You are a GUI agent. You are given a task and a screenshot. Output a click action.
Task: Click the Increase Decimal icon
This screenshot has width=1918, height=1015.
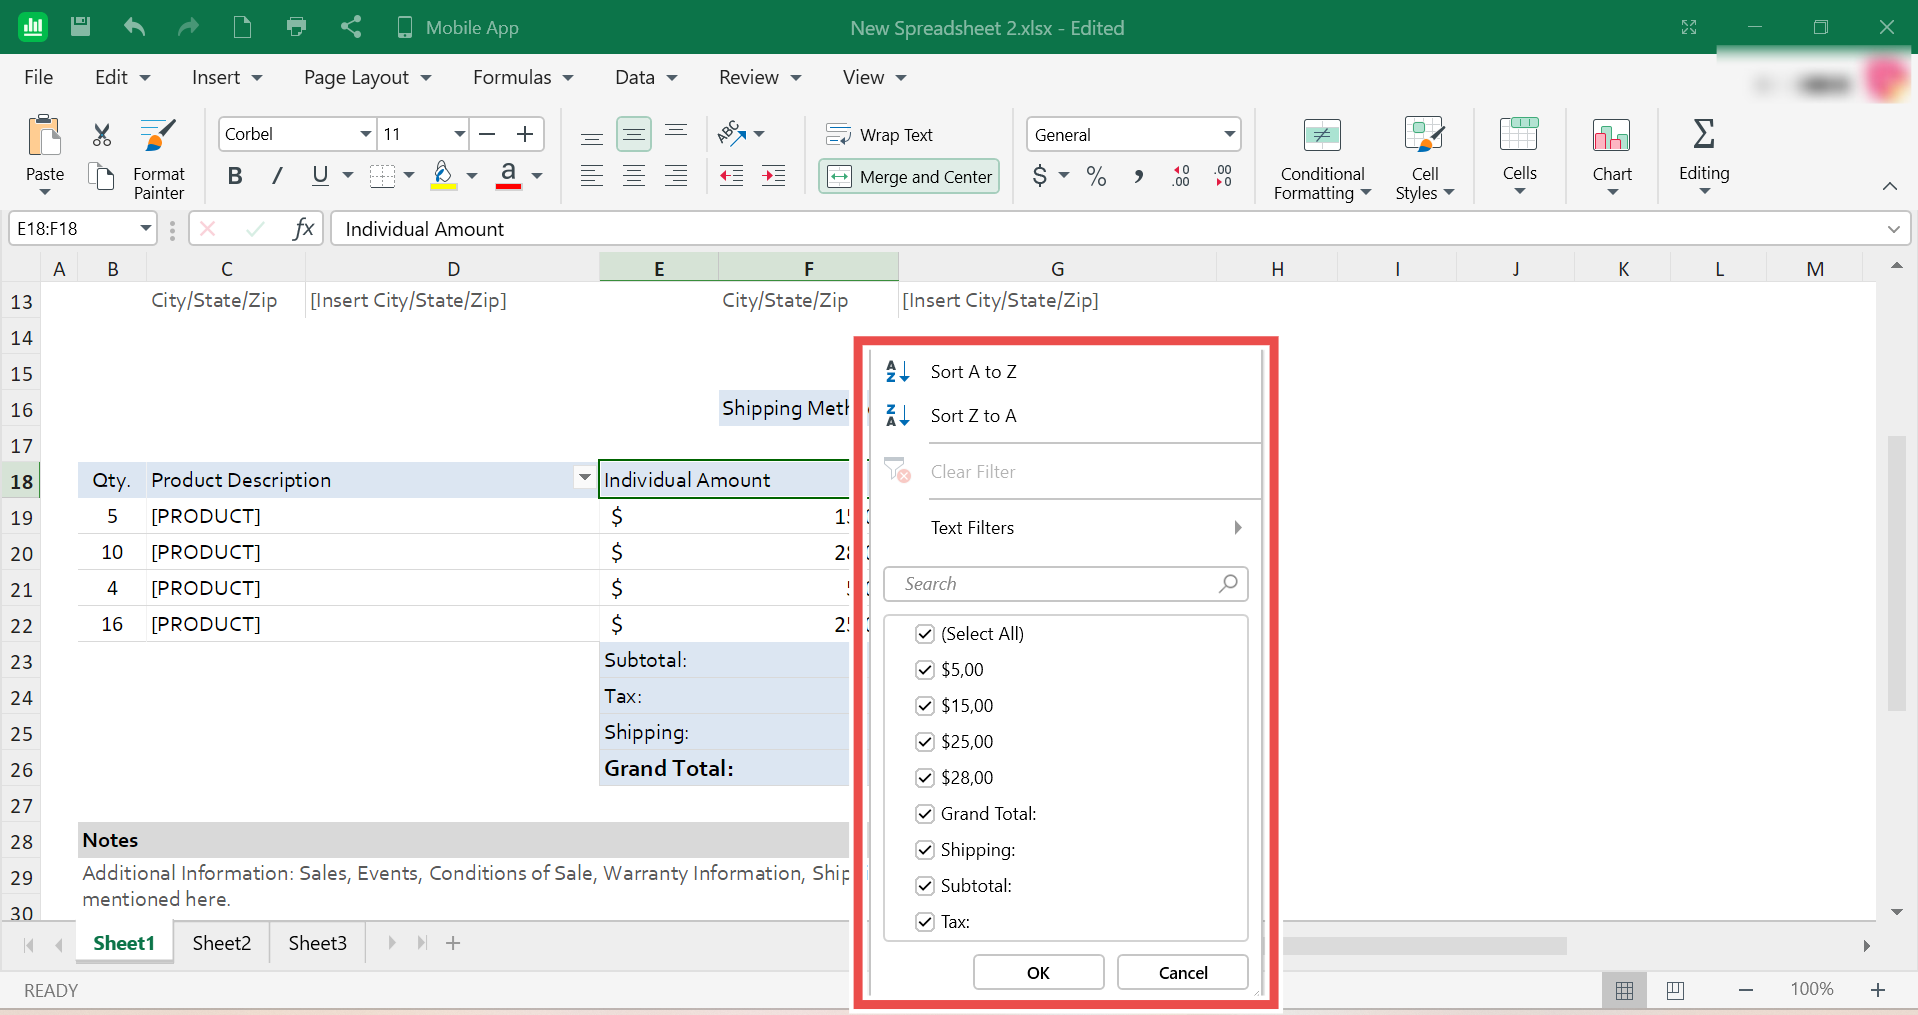coord(1181,177)
